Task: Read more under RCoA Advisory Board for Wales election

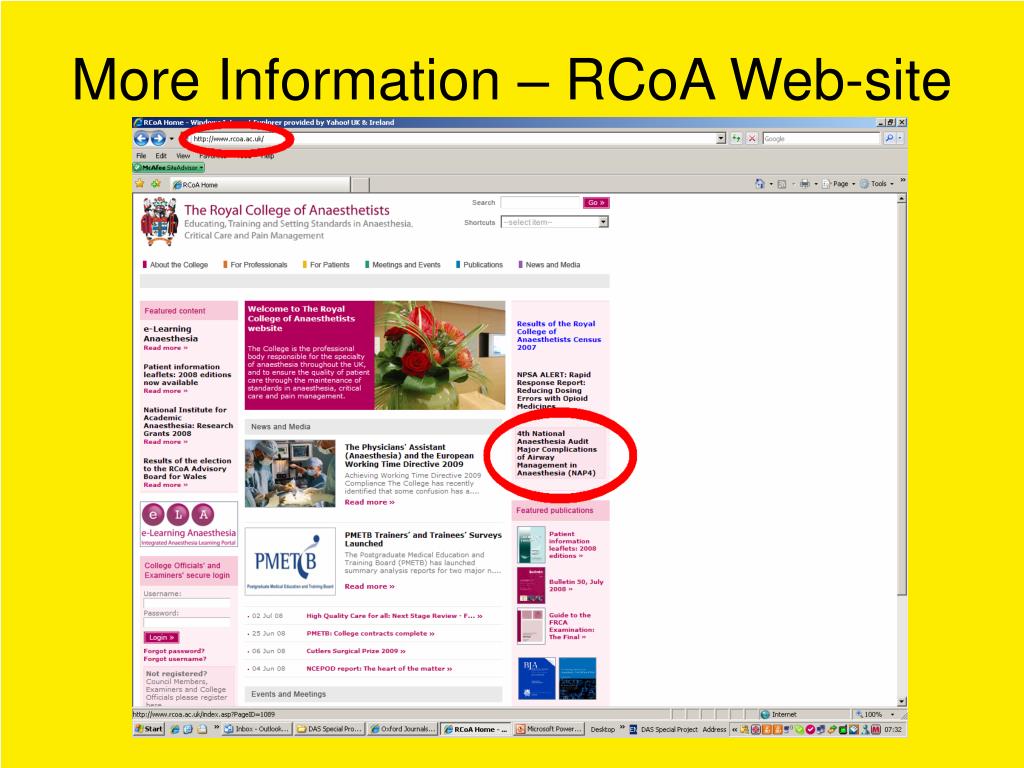Action: pyautogui.click(x=165, y=485)
